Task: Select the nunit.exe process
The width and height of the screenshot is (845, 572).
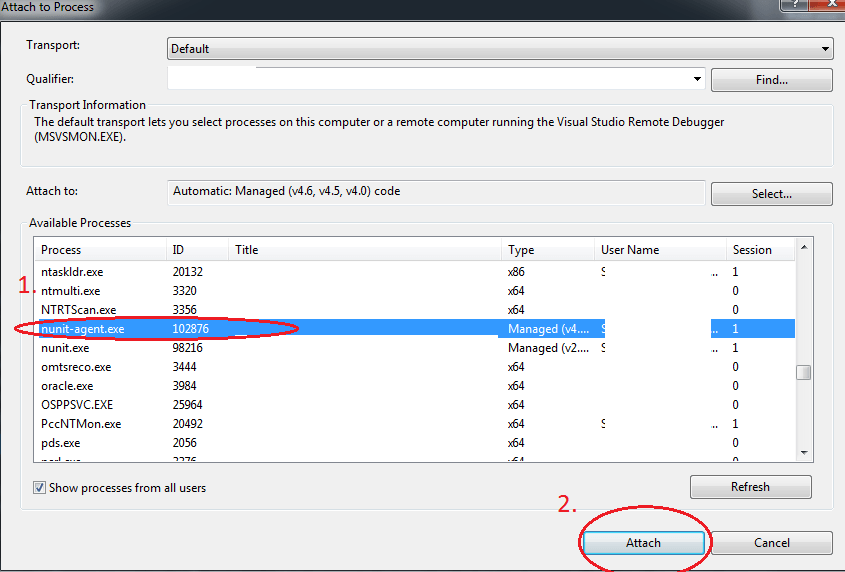Action: (65, 348)
